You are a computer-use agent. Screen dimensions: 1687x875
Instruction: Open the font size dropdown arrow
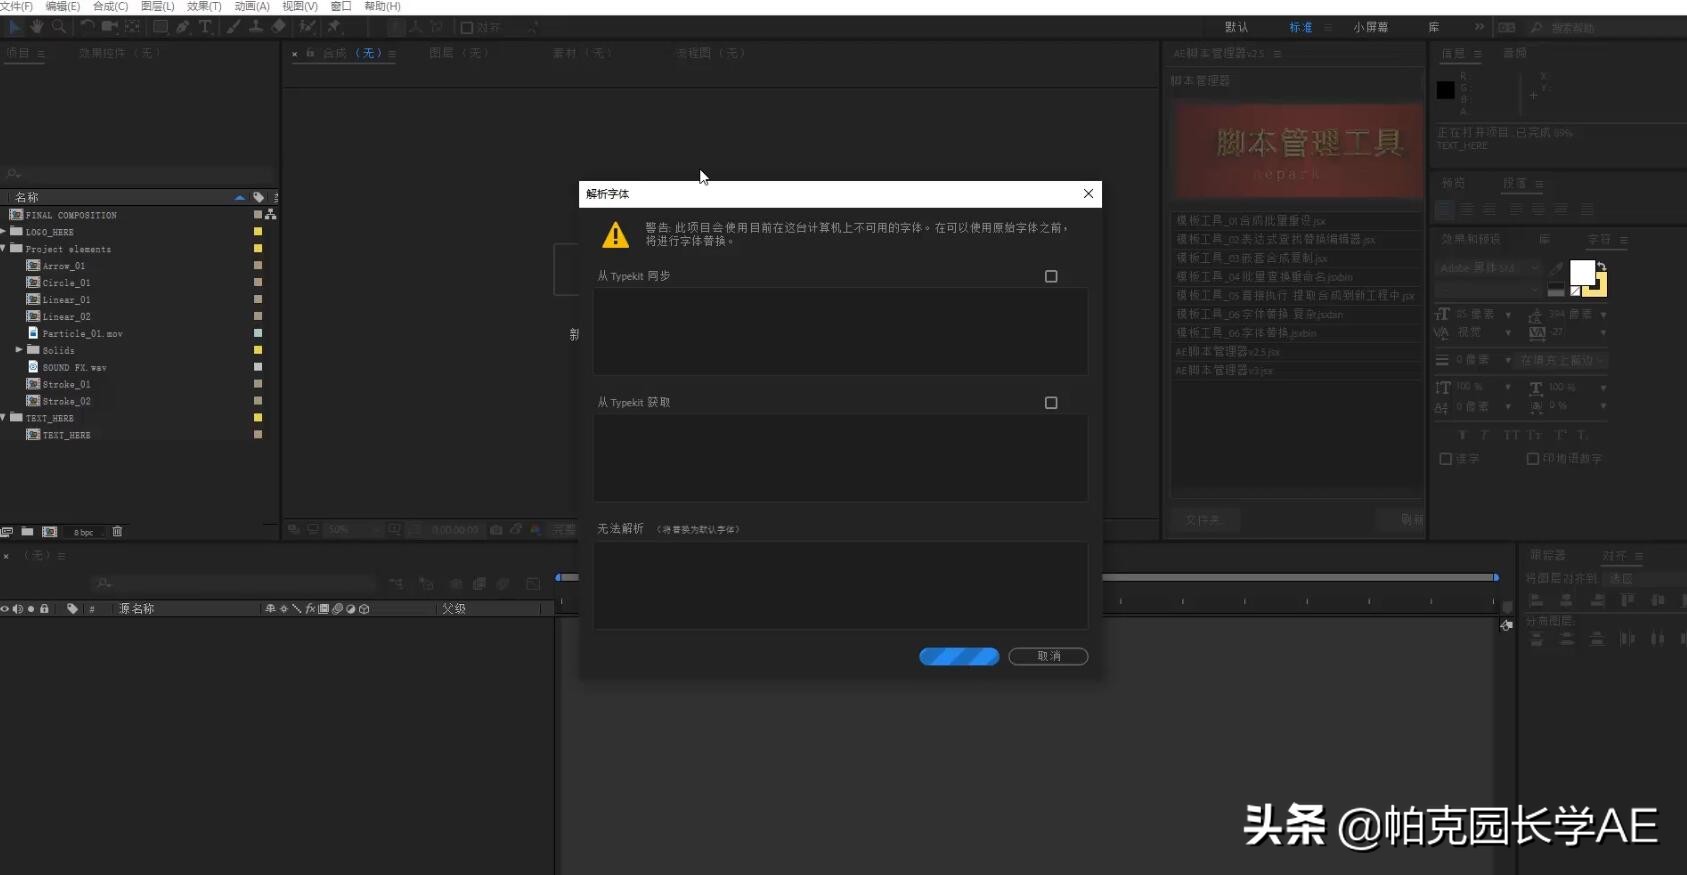[x=1508, y=315]
